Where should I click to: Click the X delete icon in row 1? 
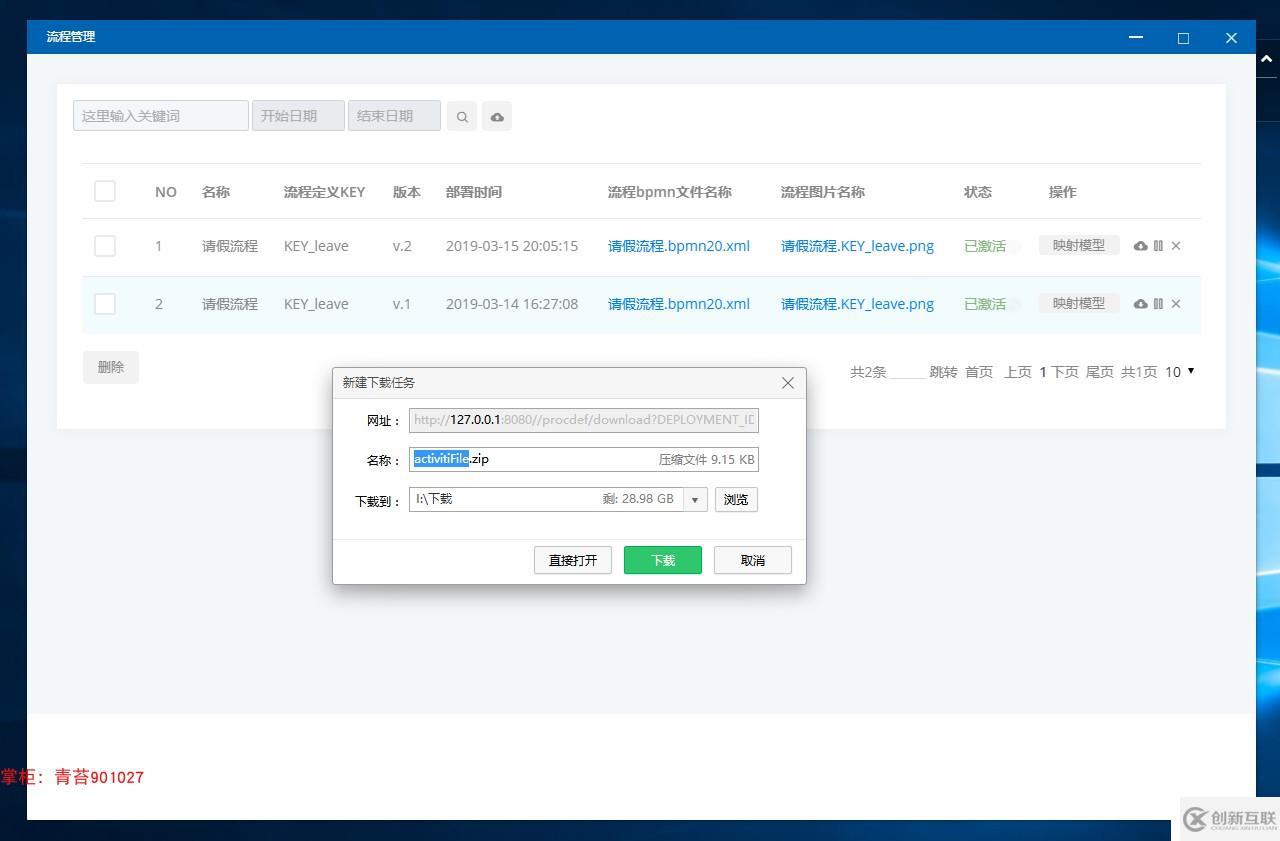pyautogui.click(x=1176, y=246)
